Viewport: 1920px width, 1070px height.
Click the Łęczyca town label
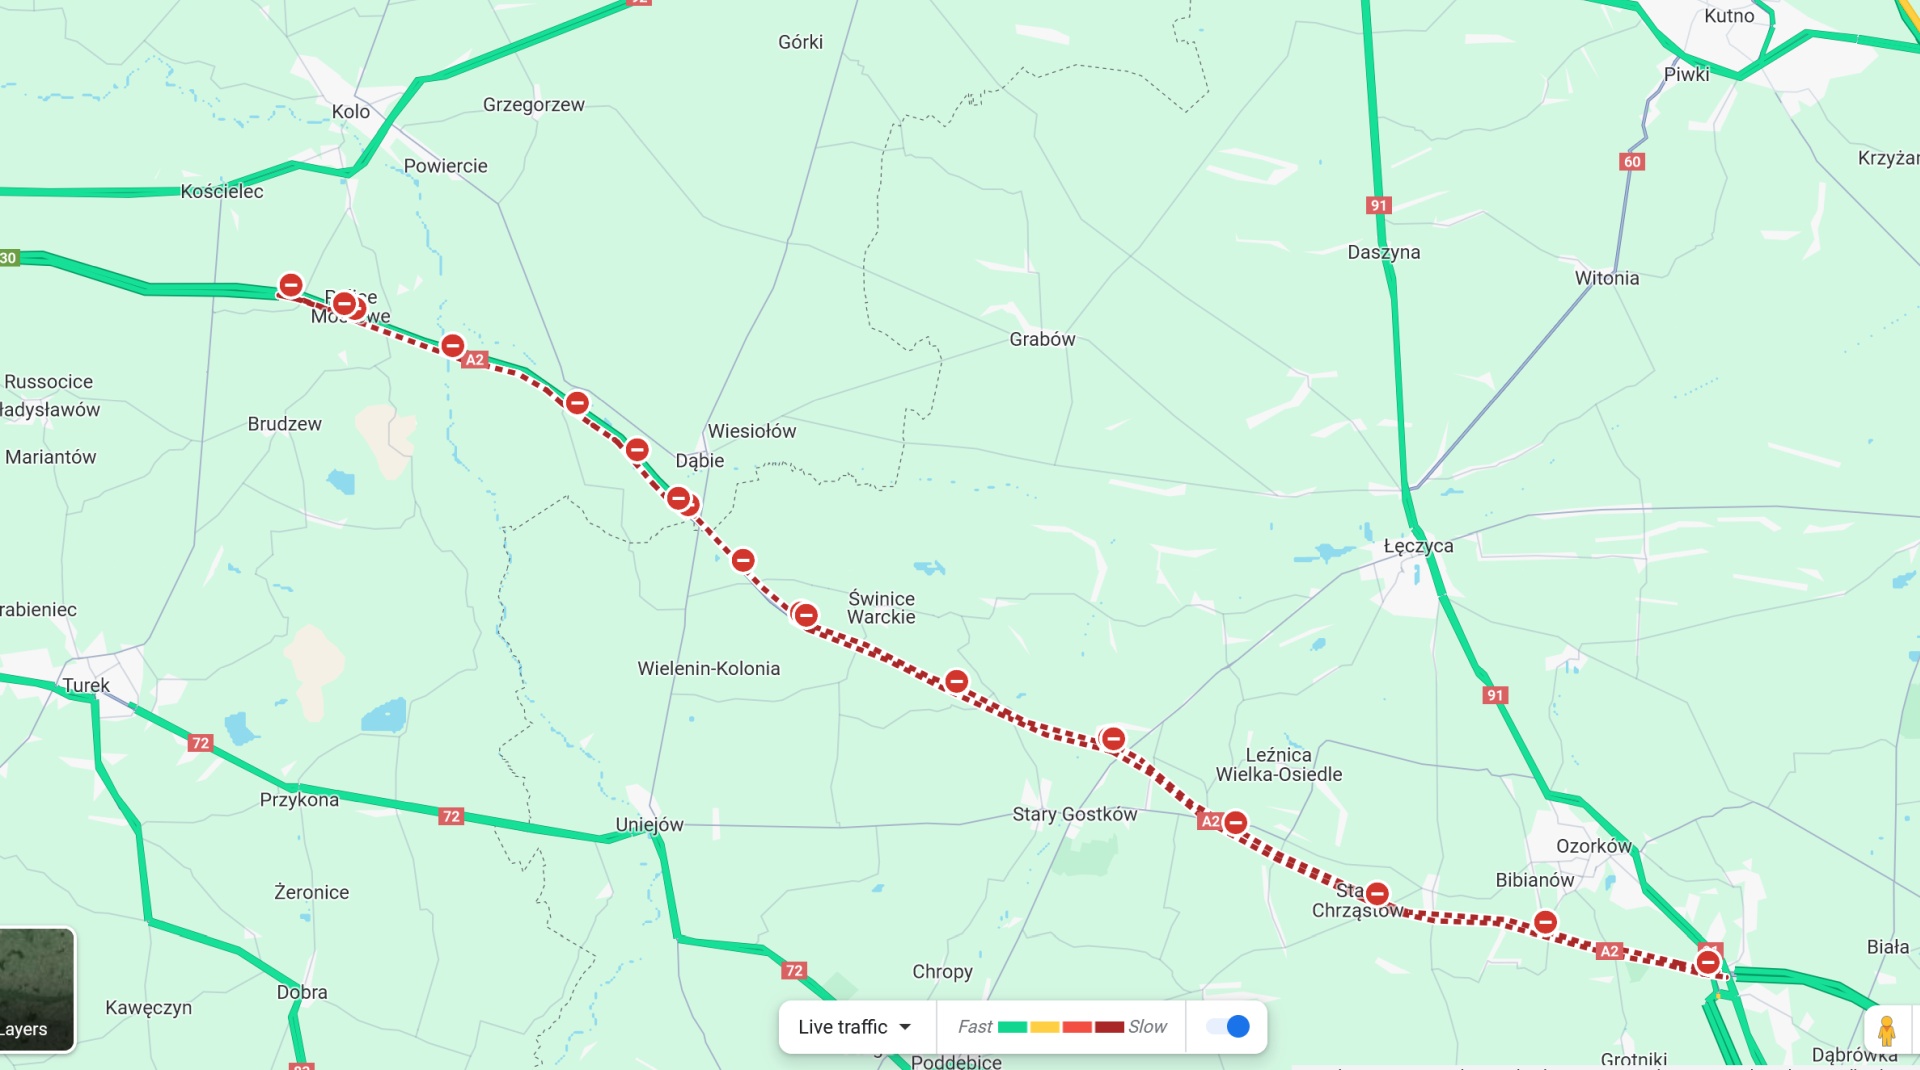tap(1418, 547)
